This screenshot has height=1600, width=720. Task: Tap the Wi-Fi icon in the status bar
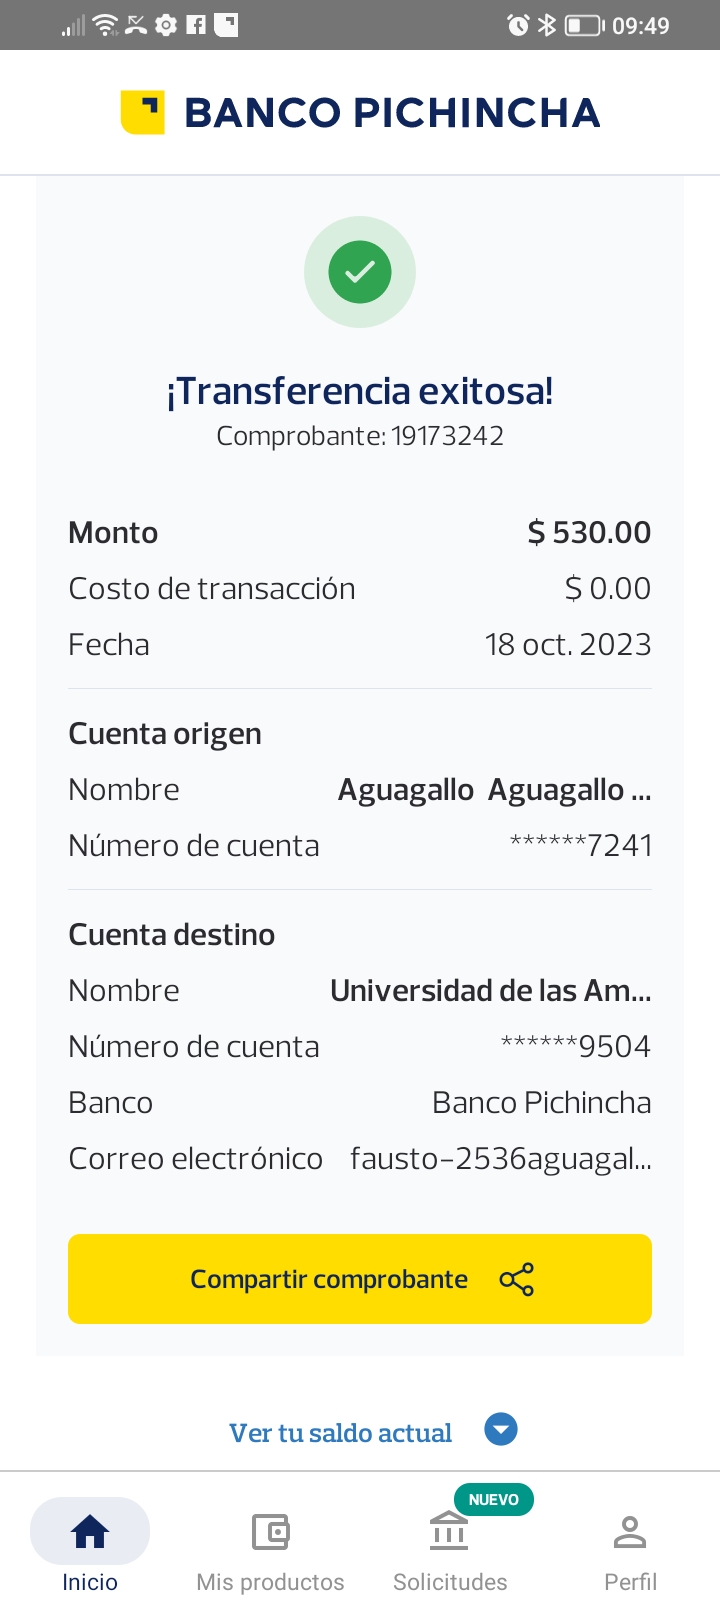tap(105, 25)
